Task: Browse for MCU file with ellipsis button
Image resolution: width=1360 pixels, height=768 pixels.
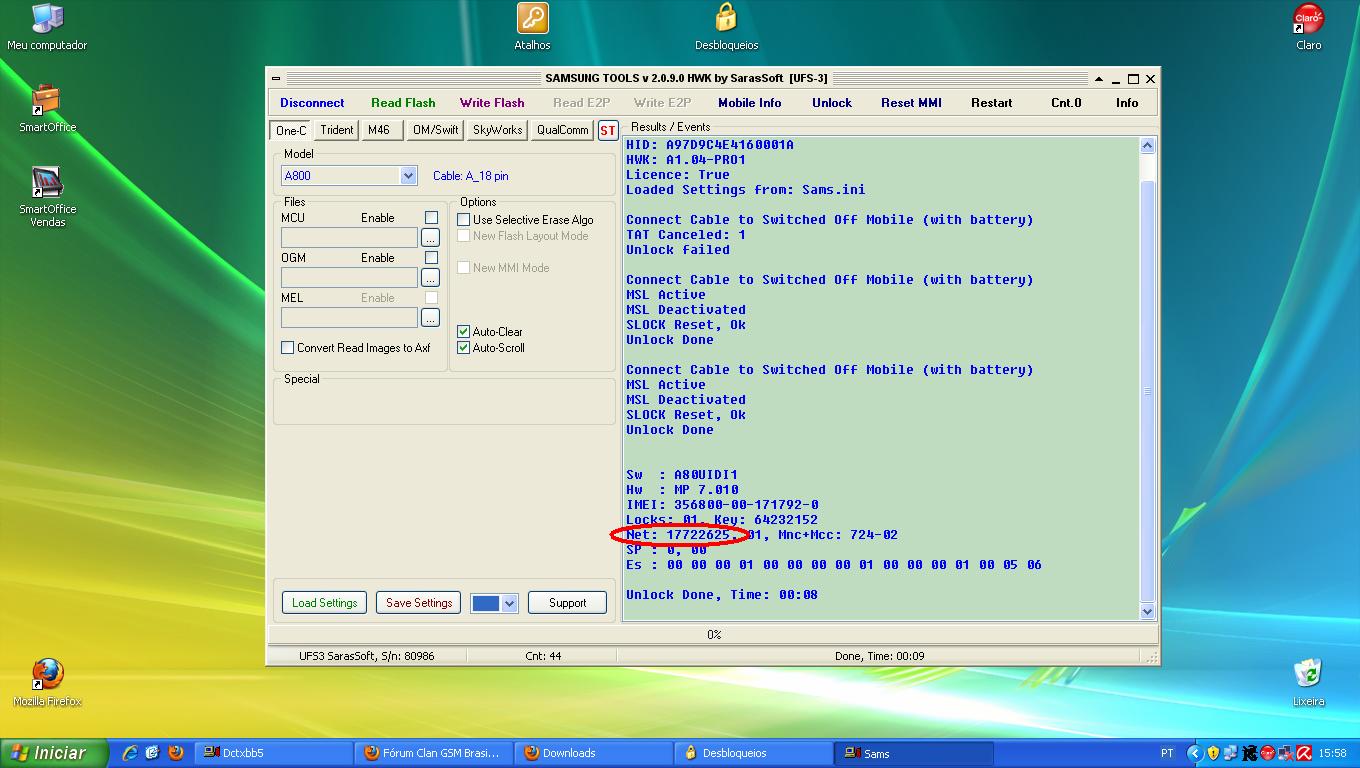Action: tap(430, 237)
